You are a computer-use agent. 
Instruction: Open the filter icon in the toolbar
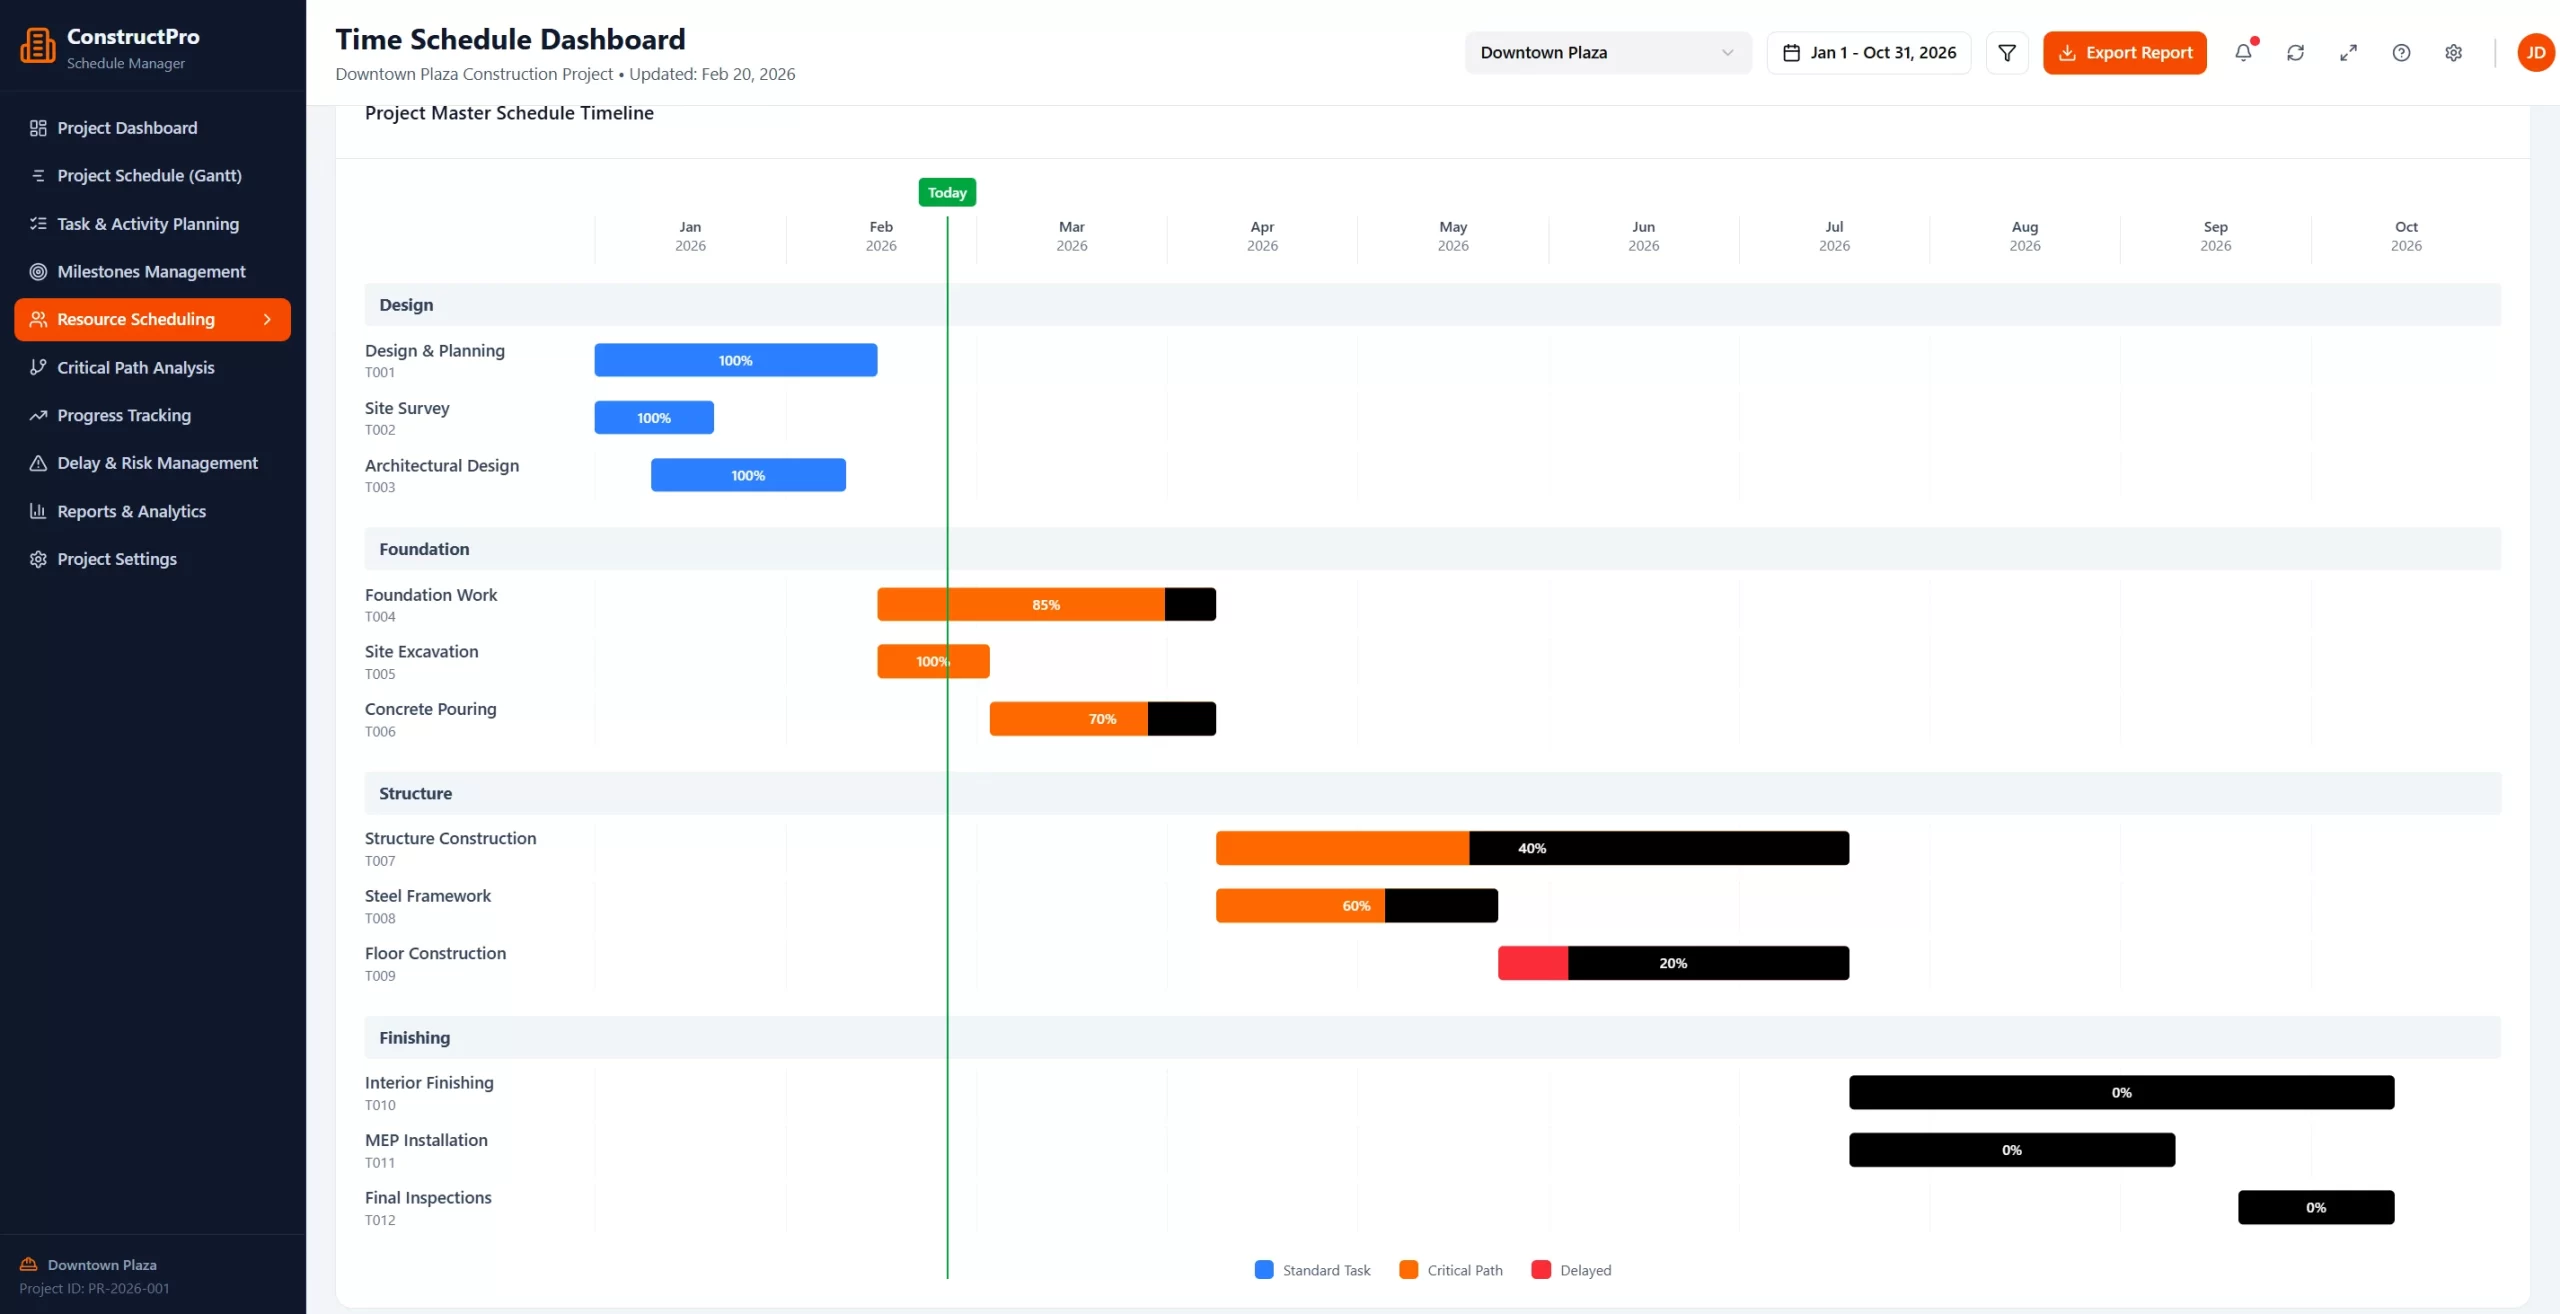click(x=2007, y=52)
